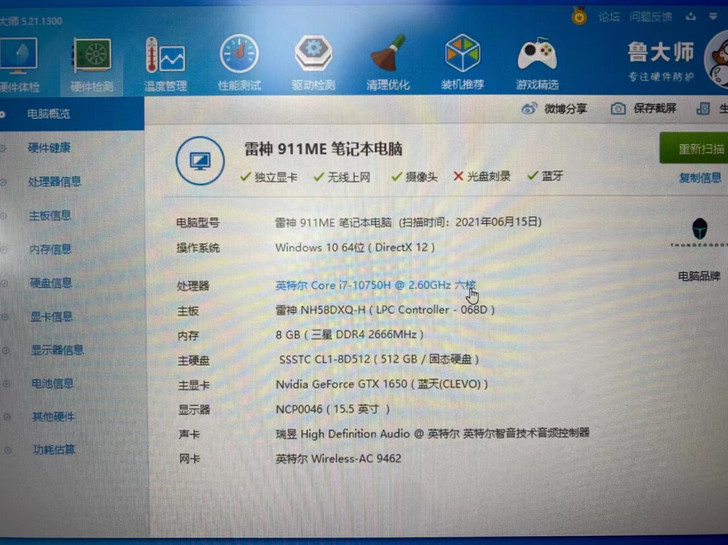The height and width of the screenshot is (545, 728).
Task: Select 电池信息 sidebar item
Action: [x=52, y=383]
